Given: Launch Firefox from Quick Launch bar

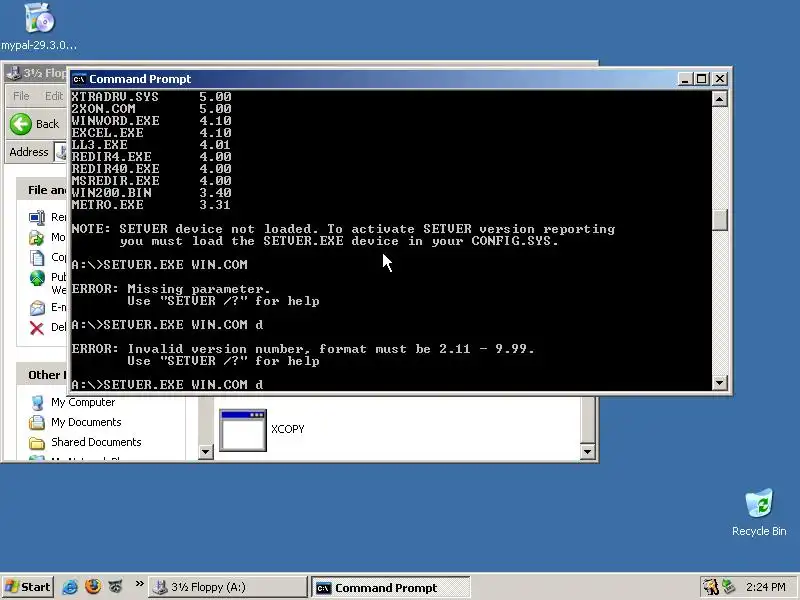Looking at the screenshot, I should pos(93,587).
